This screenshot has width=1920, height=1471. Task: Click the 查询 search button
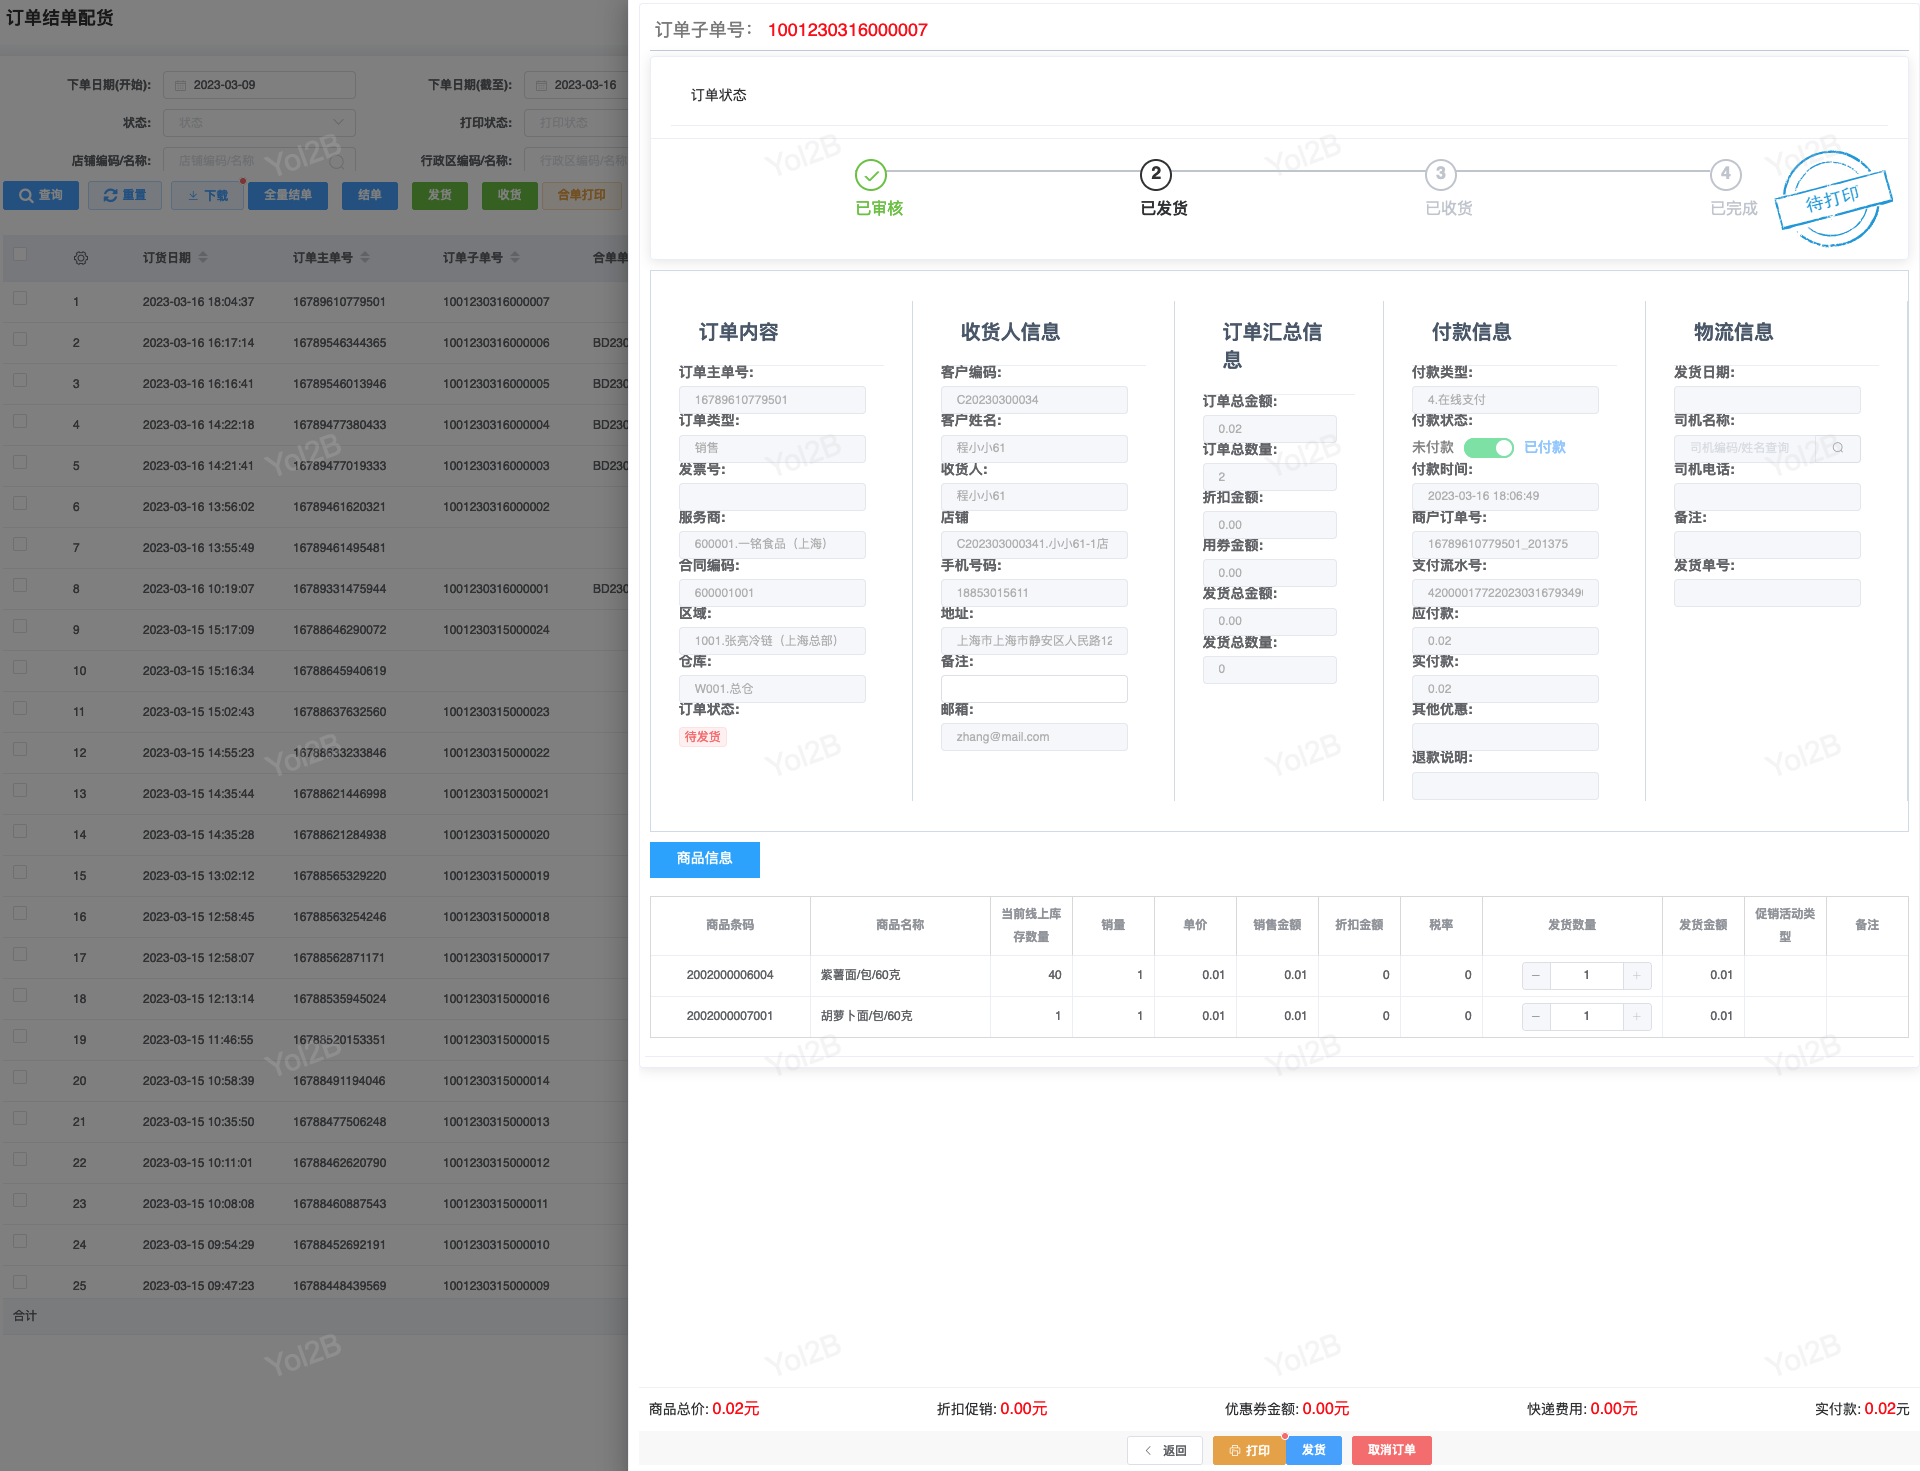tap(41, 195)
